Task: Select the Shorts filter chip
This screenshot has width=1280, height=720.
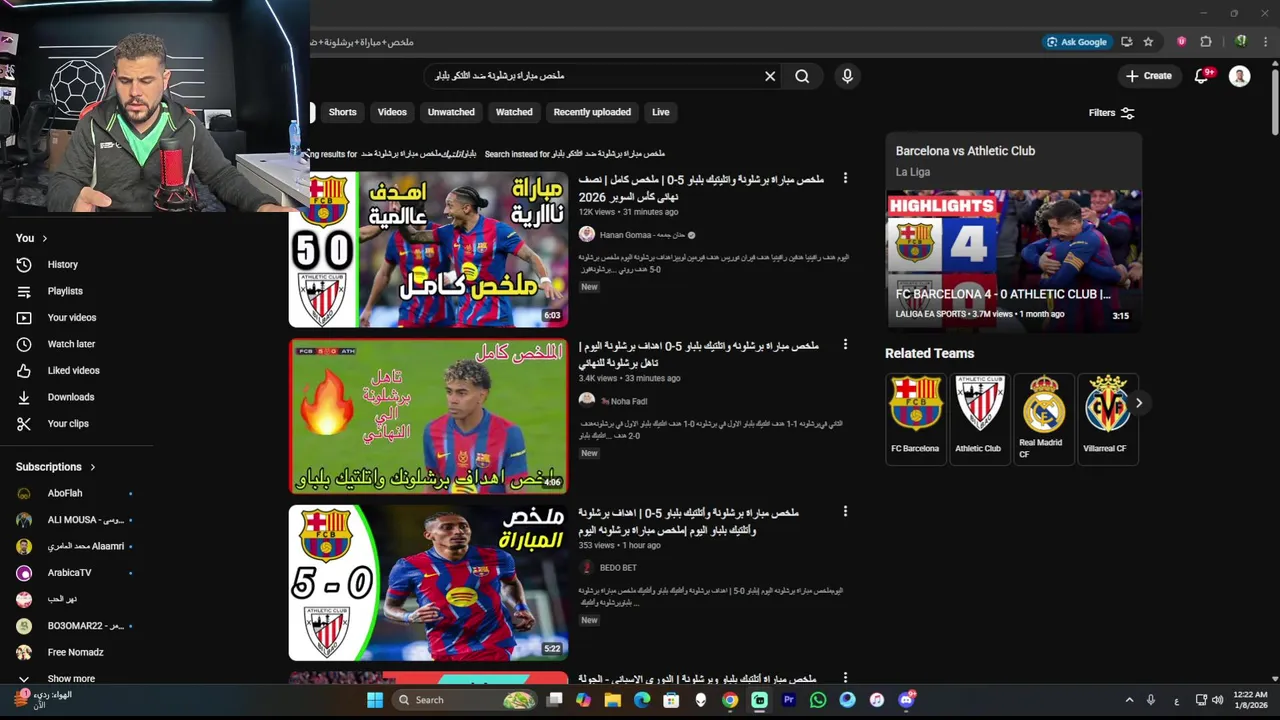Action: [342, 112]
